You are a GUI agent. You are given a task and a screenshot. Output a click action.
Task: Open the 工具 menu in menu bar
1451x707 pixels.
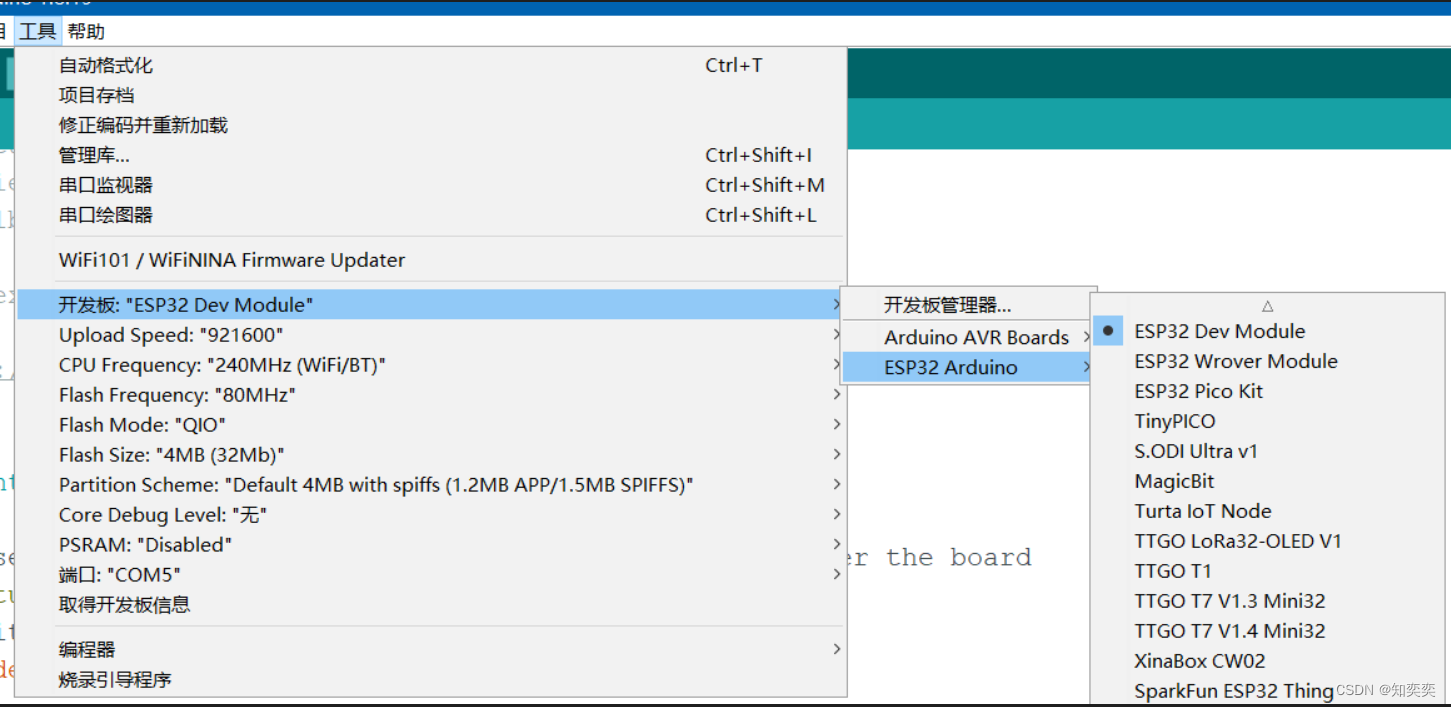(x=38, y=32)
